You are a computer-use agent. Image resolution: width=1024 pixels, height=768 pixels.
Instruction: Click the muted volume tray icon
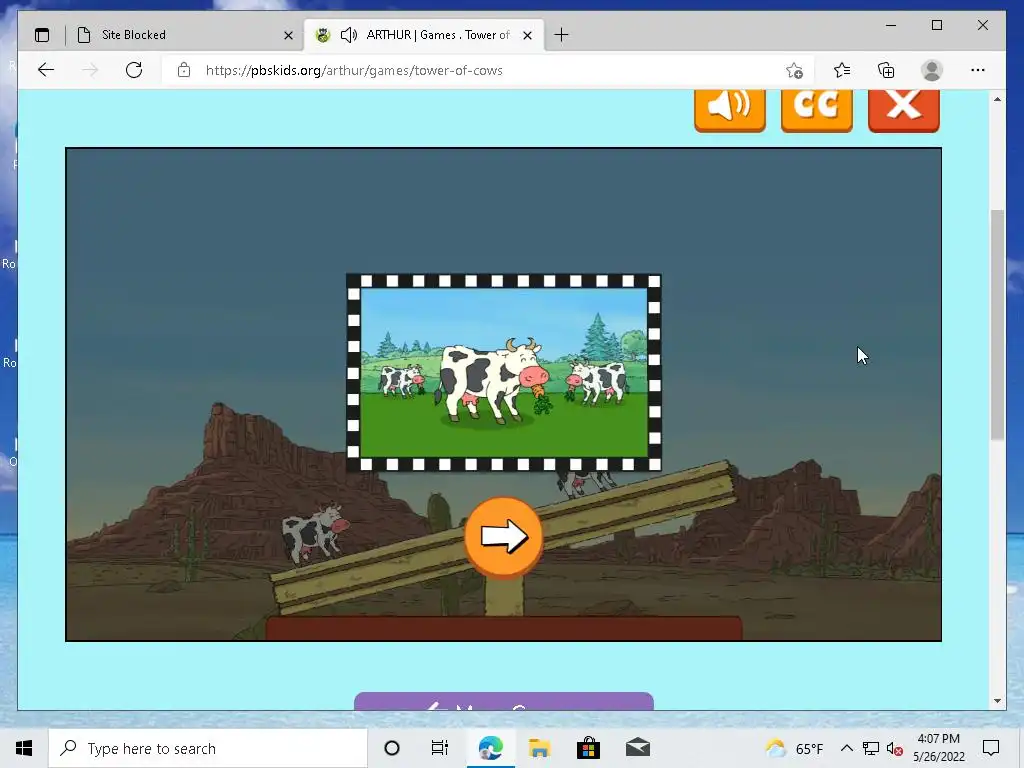point(895,749)
